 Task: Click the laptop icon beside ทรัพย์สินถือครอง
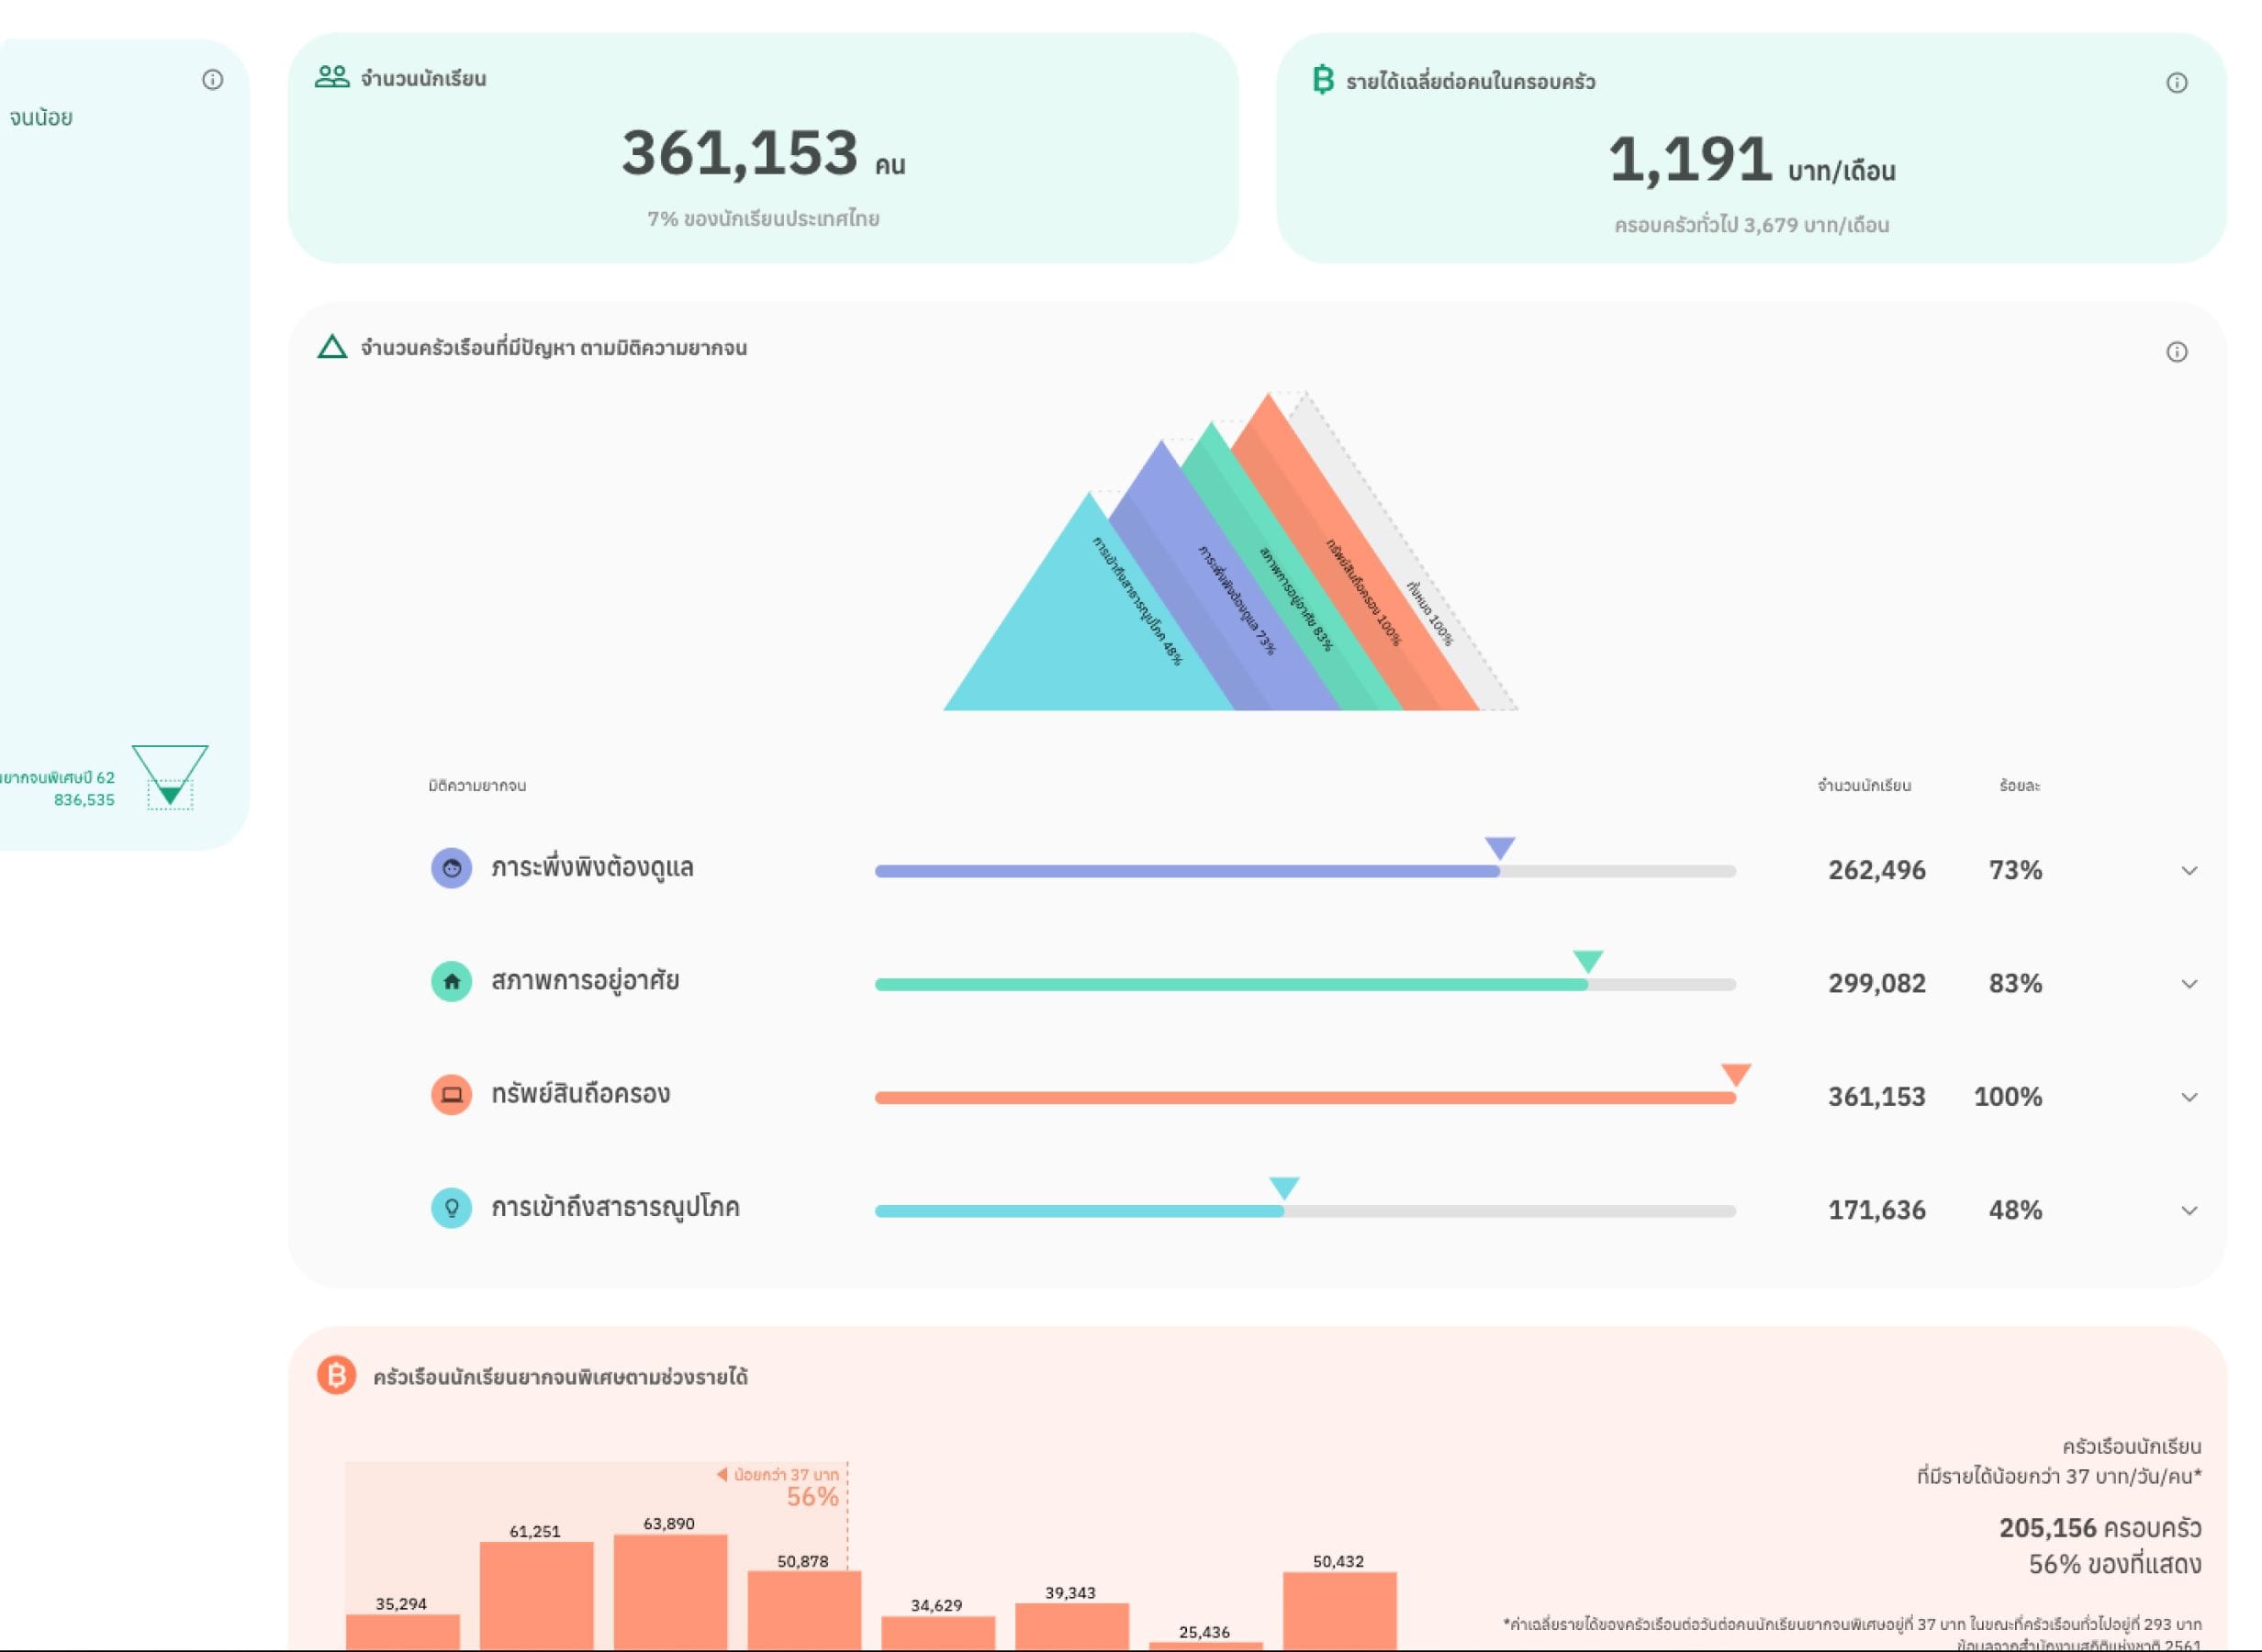(x=453, y=1095)
